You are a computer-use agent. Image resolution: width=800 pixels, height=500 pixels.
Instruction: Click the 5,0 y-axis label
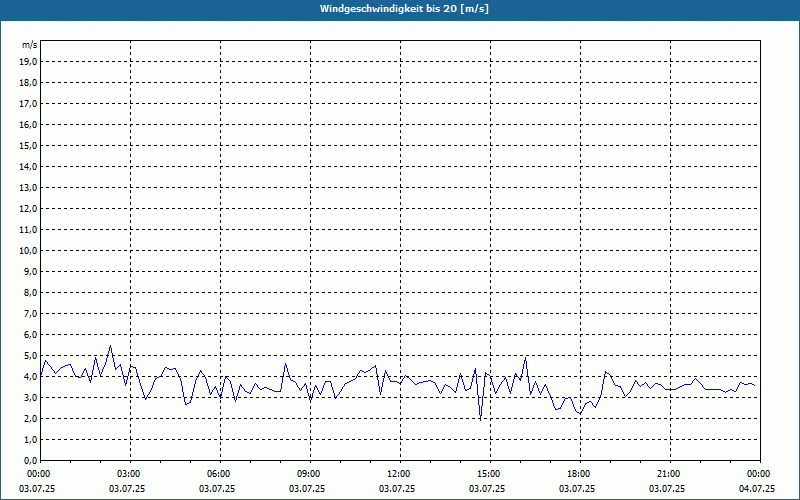pyautogui.click(x=30, y=356)
